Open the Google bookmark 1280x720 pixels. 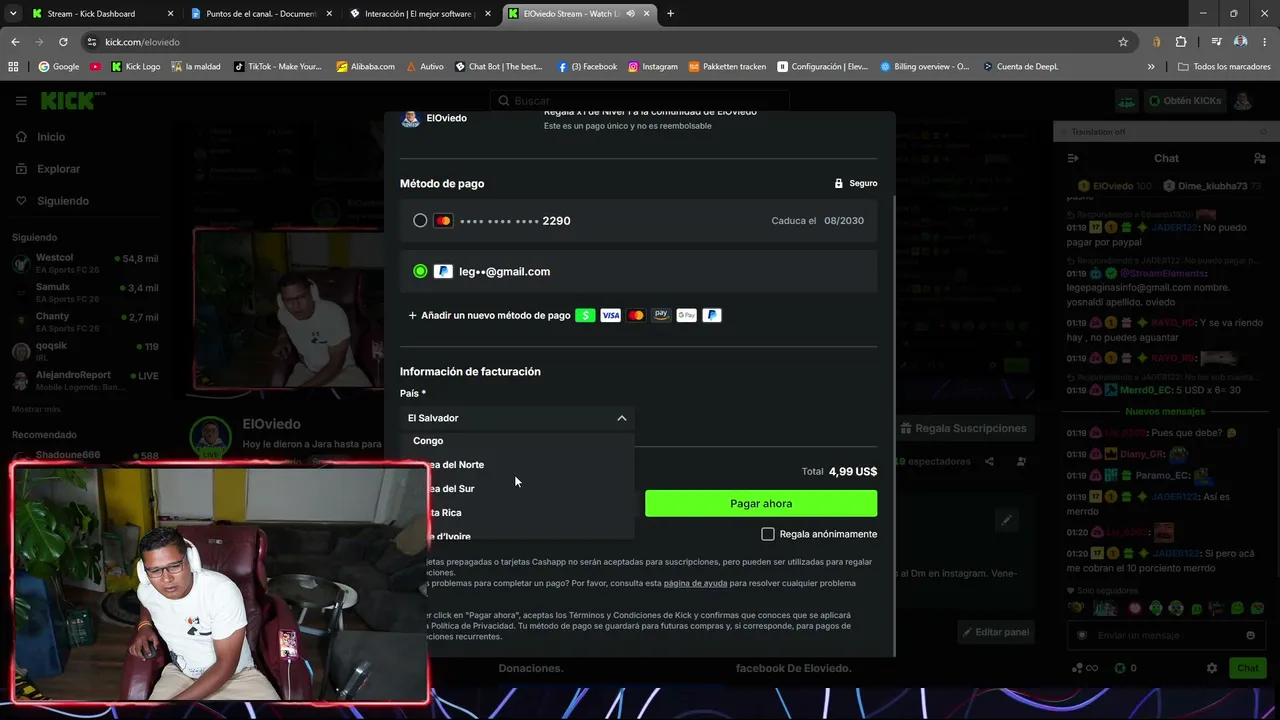(58, 67)
